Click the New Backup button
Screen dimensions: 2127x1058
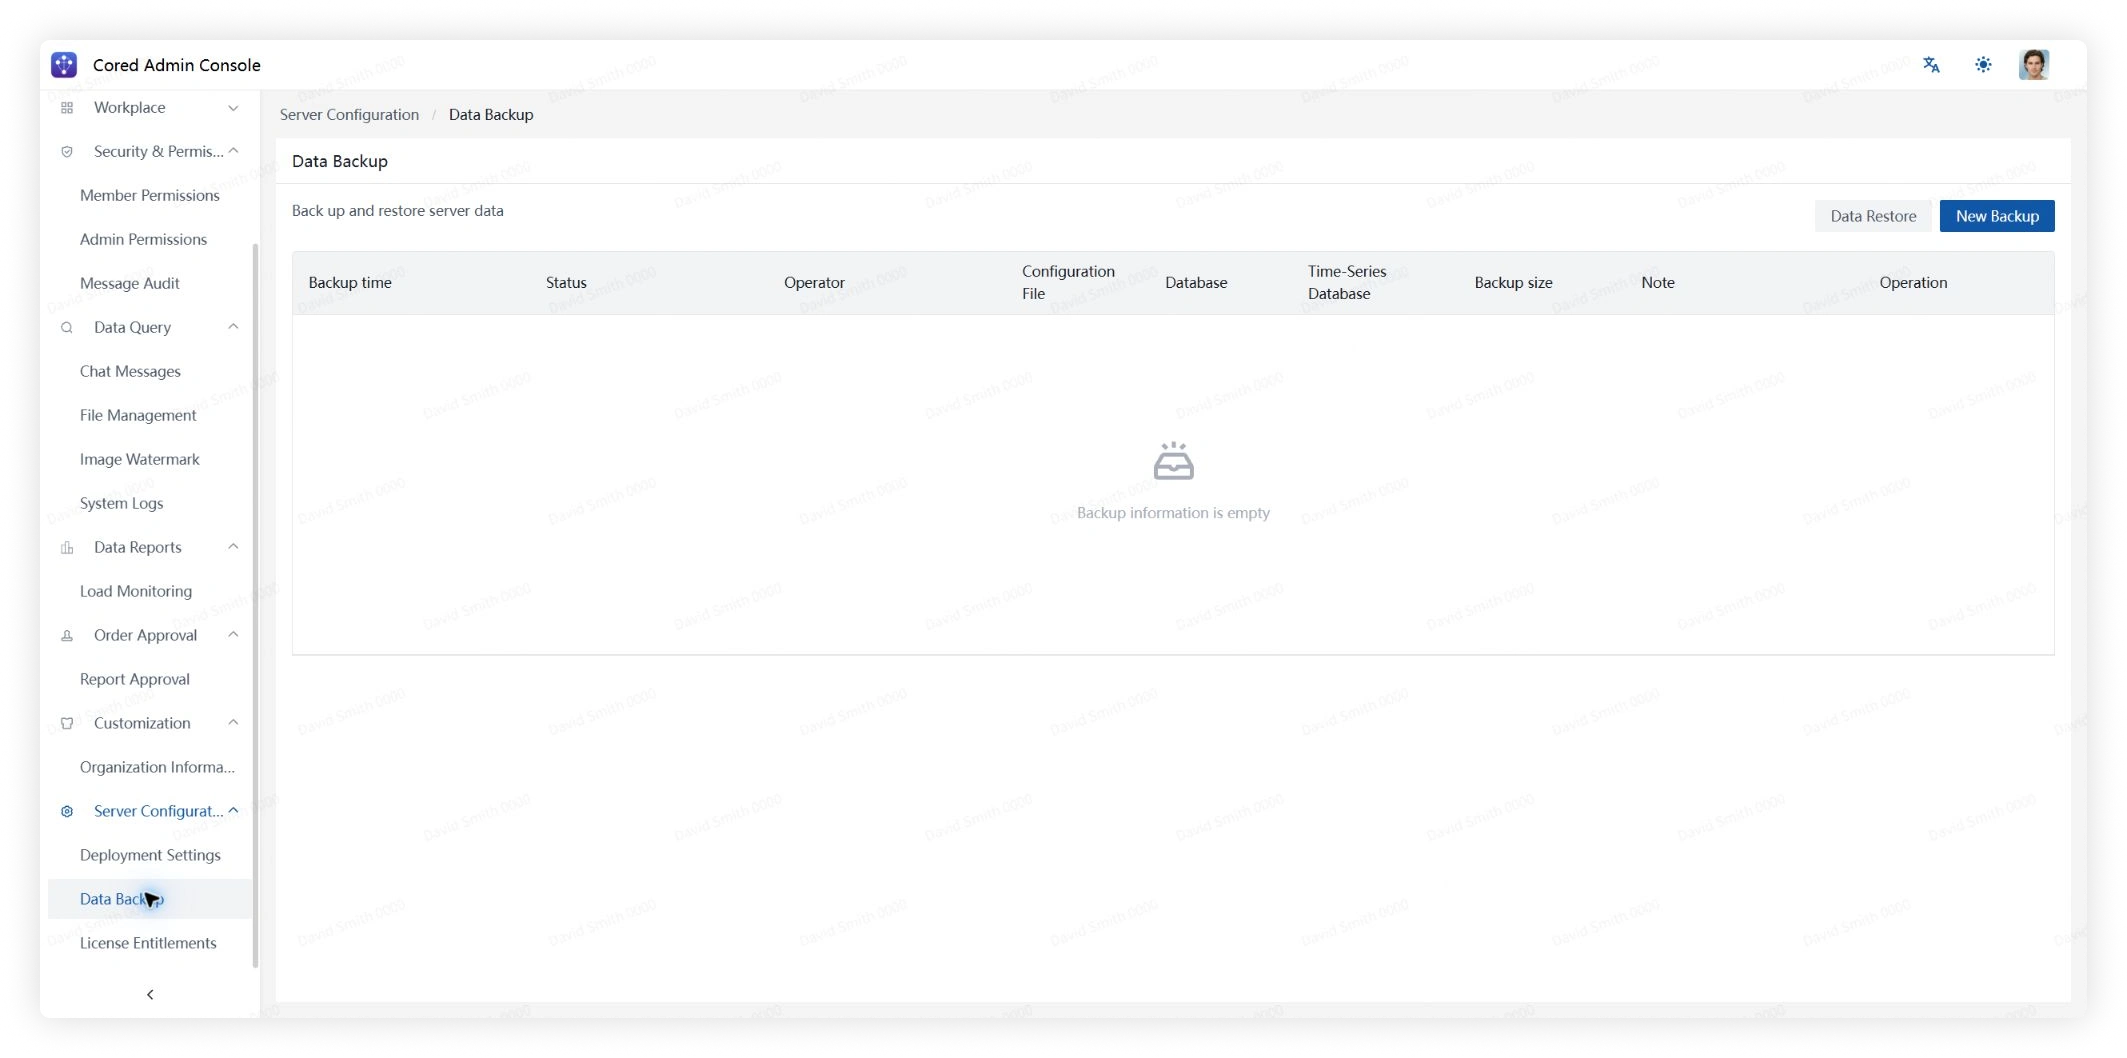click(x=1997, y=216)
